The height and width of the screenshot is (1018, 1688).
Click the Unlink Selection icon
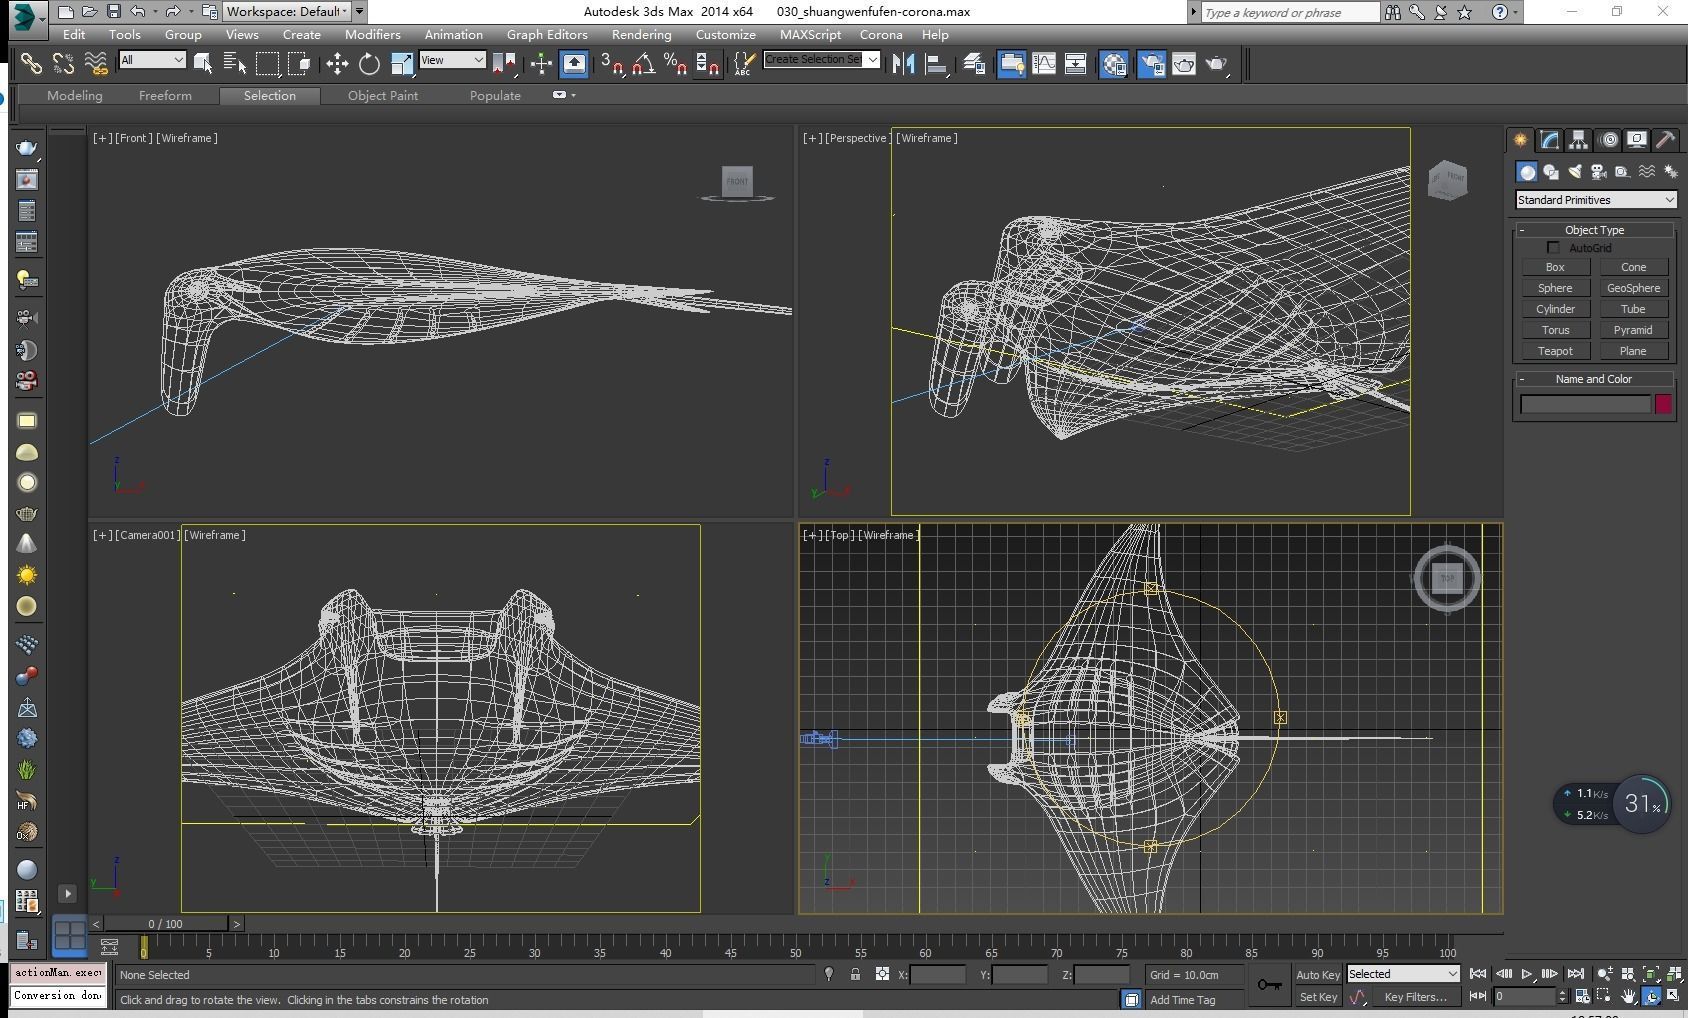[63, 64]
